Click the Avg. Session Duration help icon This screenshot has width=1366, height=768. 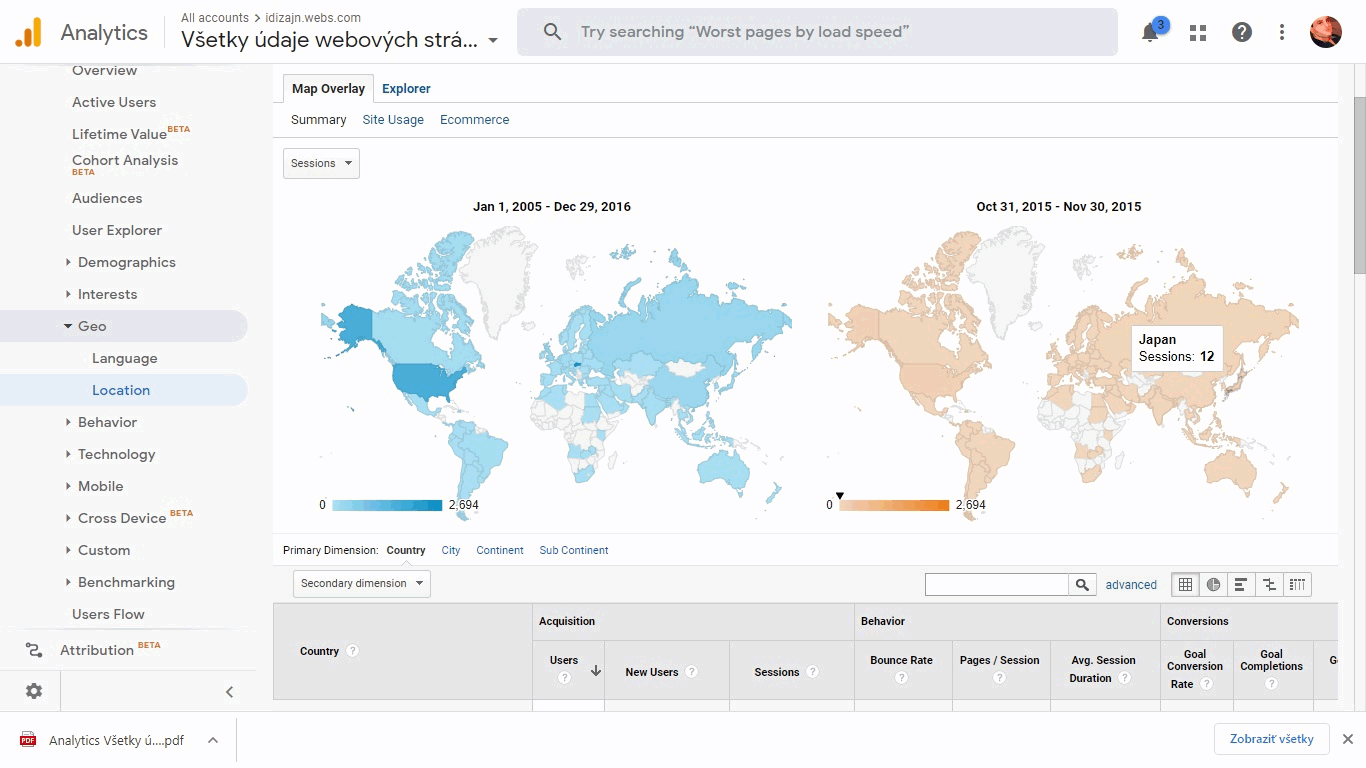(x=1124, y=678)
